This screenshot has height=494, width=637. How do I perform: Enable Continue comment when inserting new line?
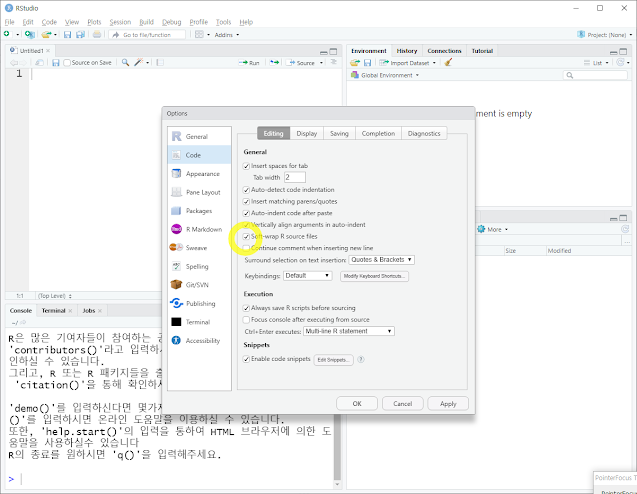[x=246, y=248]
